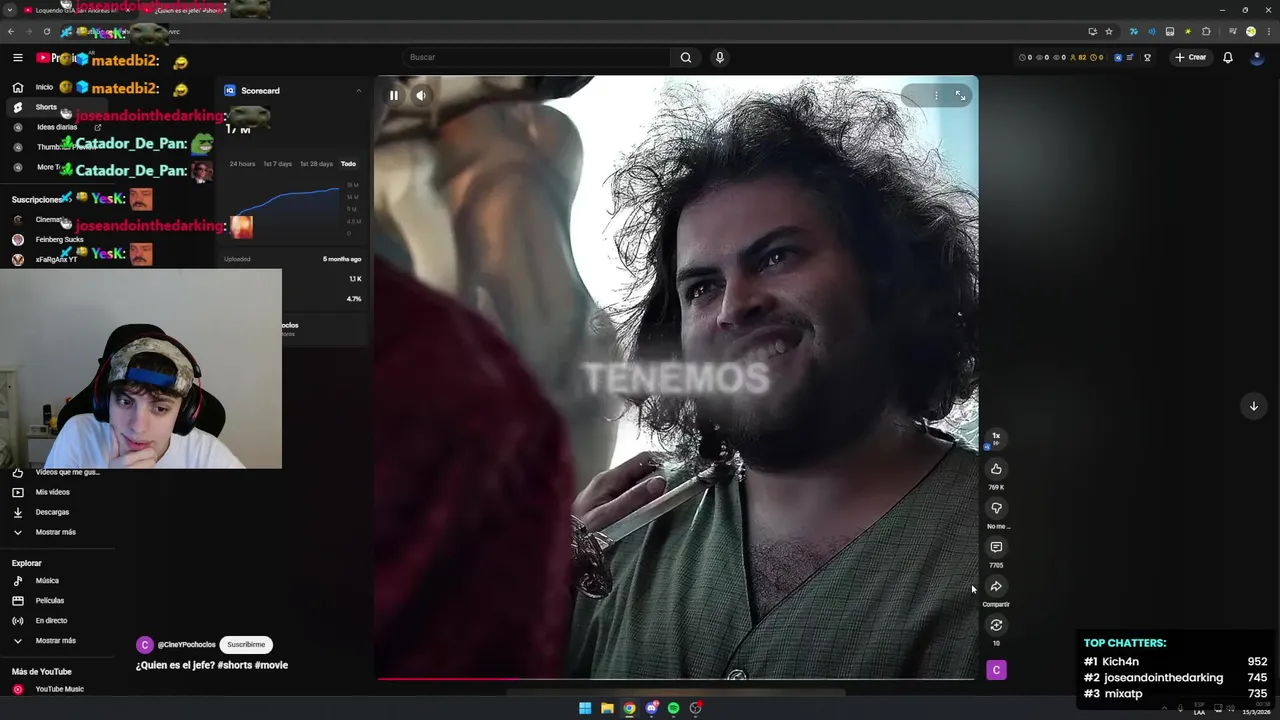Open the YouTube account avatar menu

pyautogui.click(x=1256, y=57)
